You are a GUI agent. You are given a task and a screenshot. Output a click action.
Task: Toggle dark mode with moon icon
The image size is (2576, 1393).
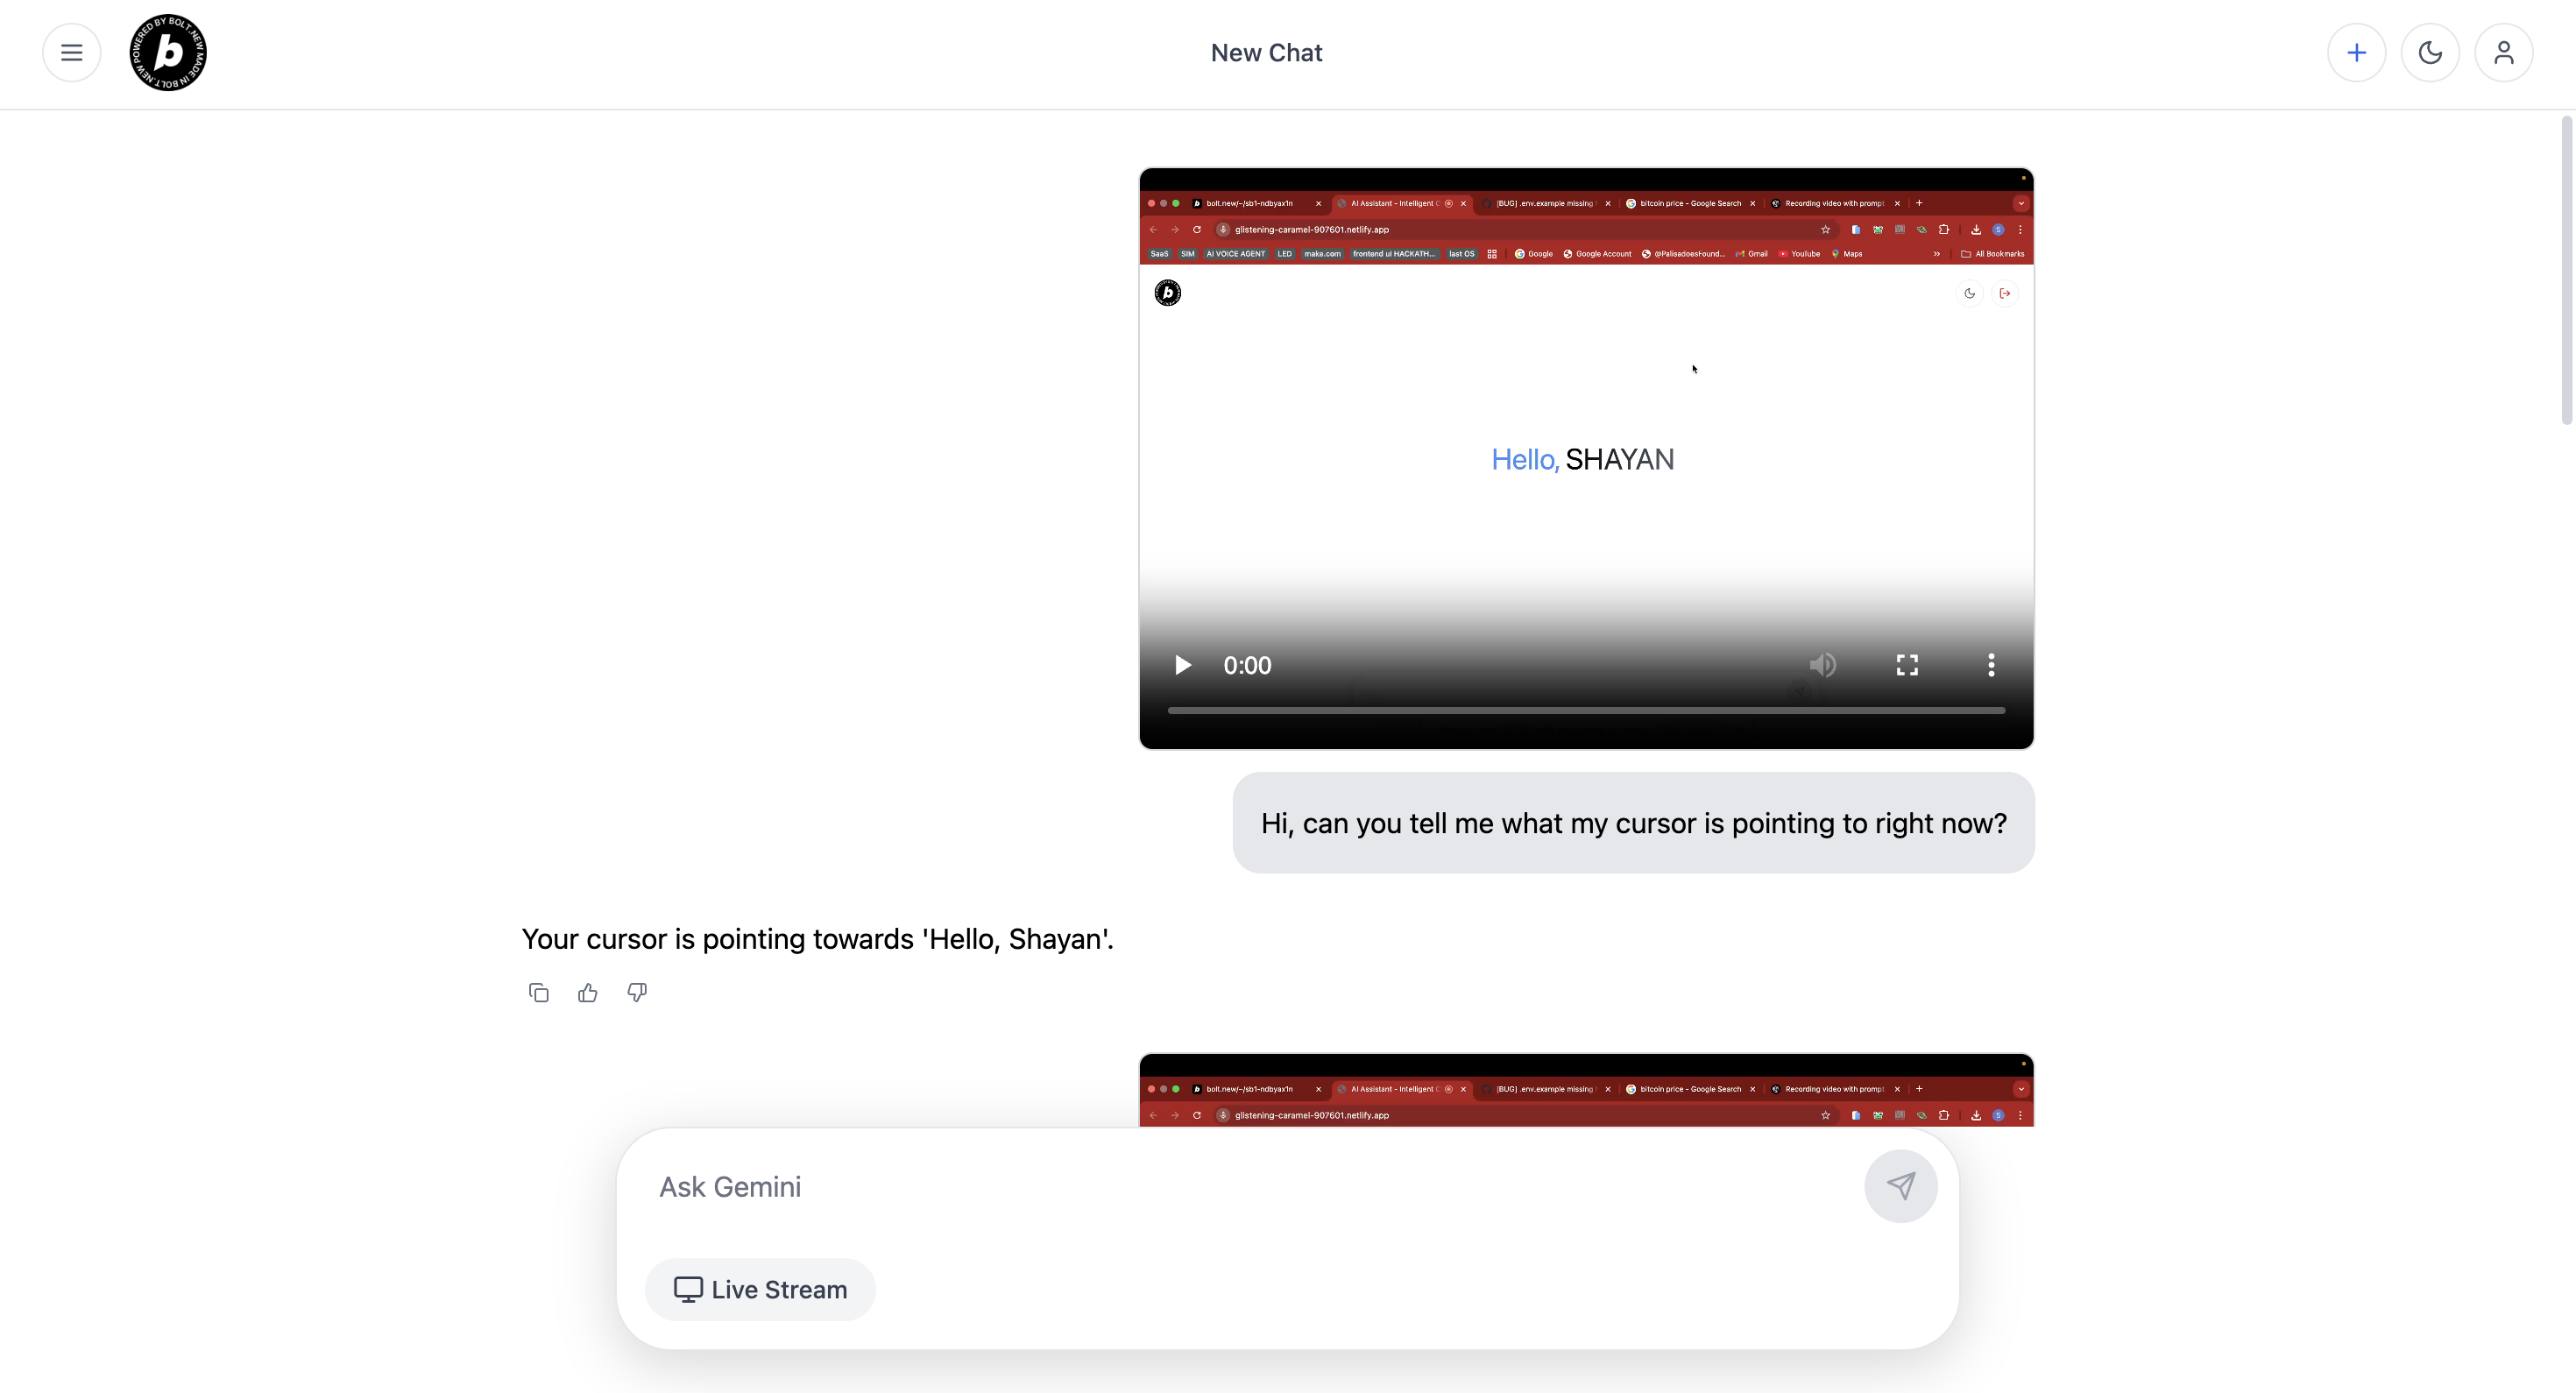coord(2430,53)
